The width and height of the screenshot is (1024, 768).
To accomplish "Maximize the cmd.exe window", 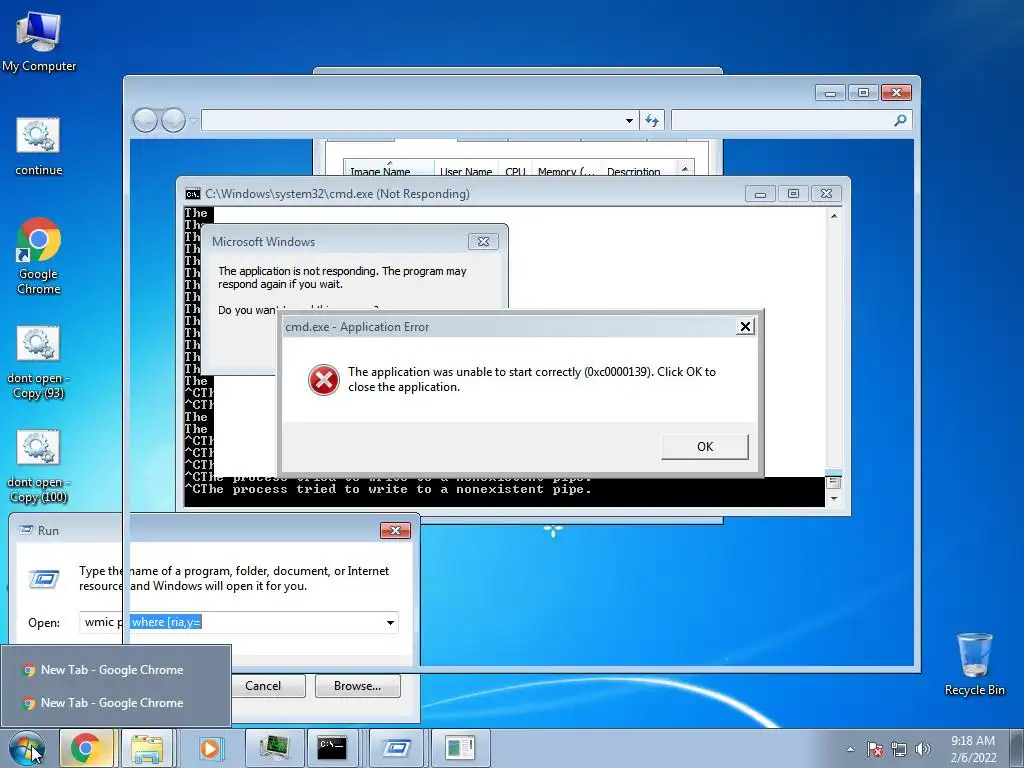I will tap(793, 194).
